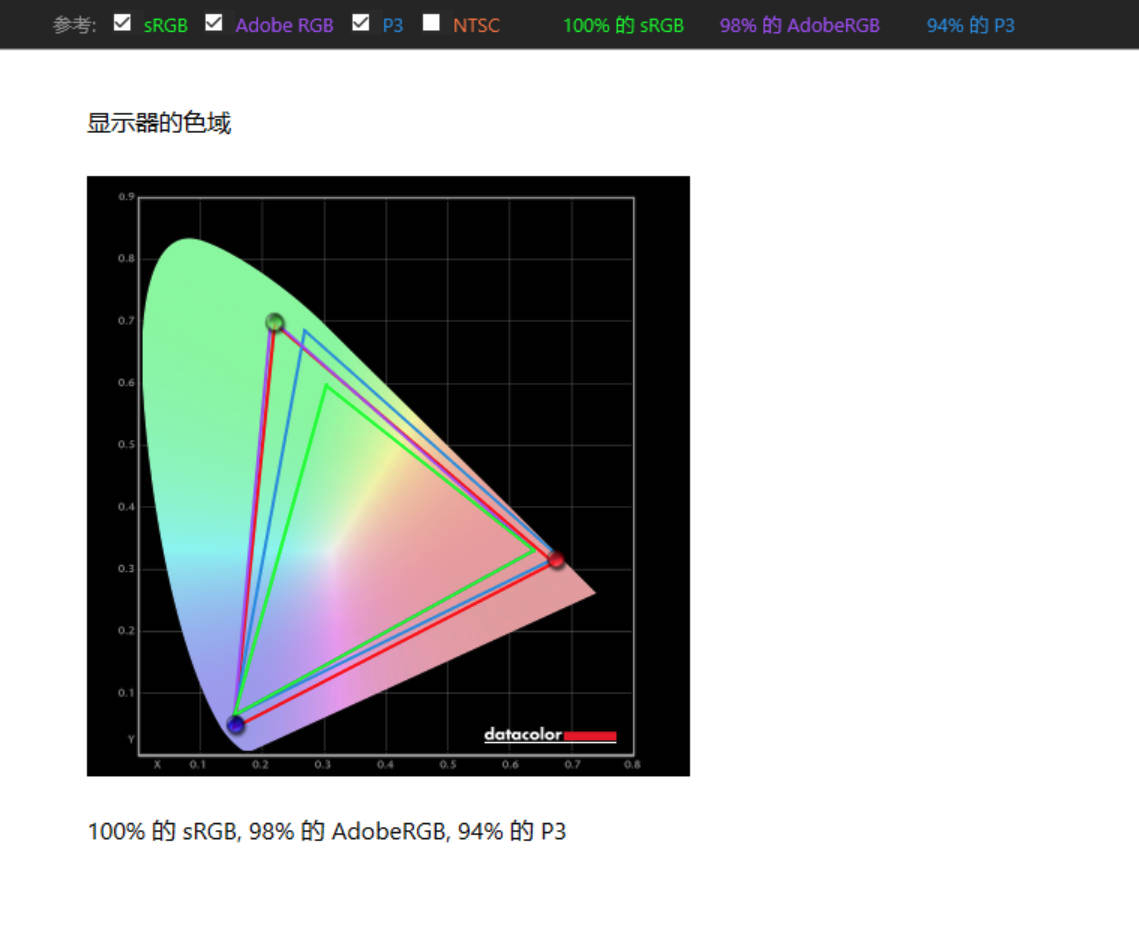Enable the NTSC reference checkbox
Screen dimensions: 1139x925
(431, 23)
